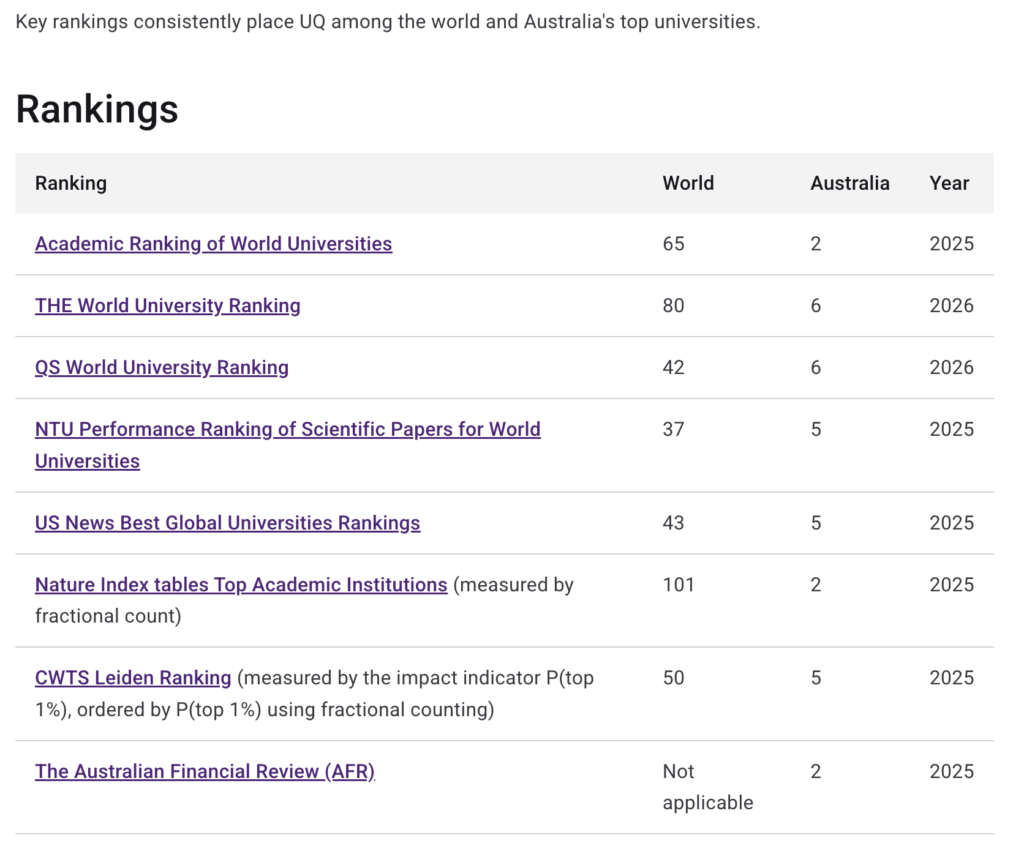Follow the QS World University Ranking link
This screenshot has width=1024, height=857.
pos(161,367)
